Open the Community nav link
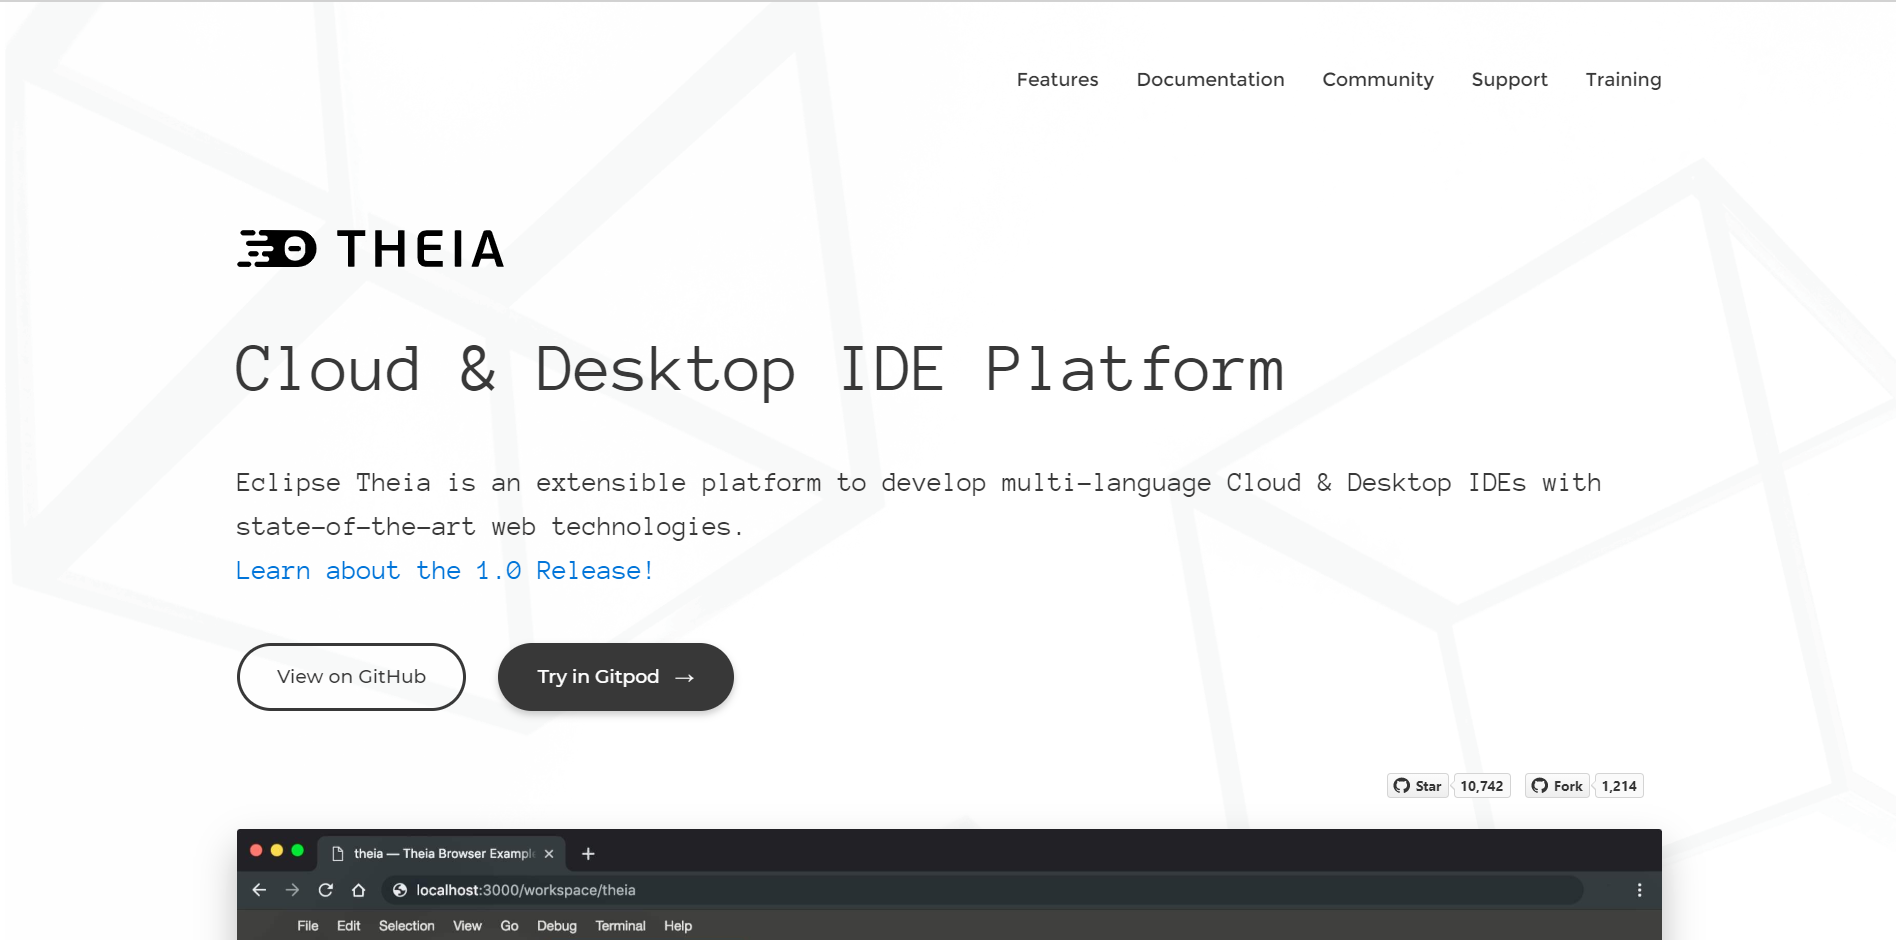The image size is (1896, 940). tap(1377, 80)
